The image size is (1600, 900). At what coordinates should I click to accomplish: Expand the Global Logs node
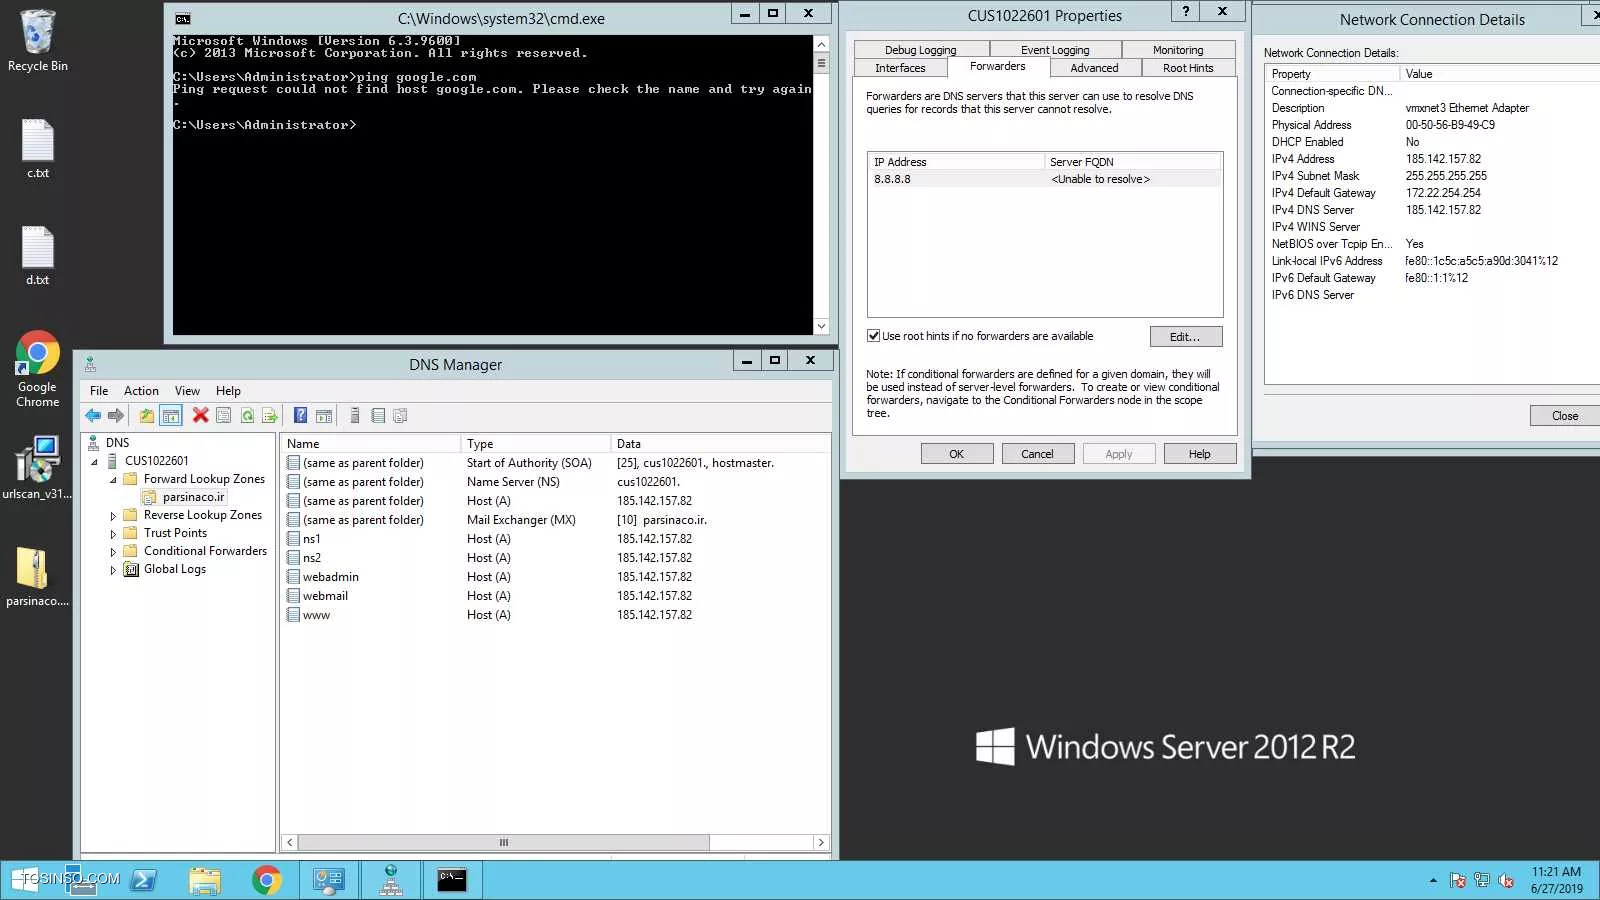(113, 570)
